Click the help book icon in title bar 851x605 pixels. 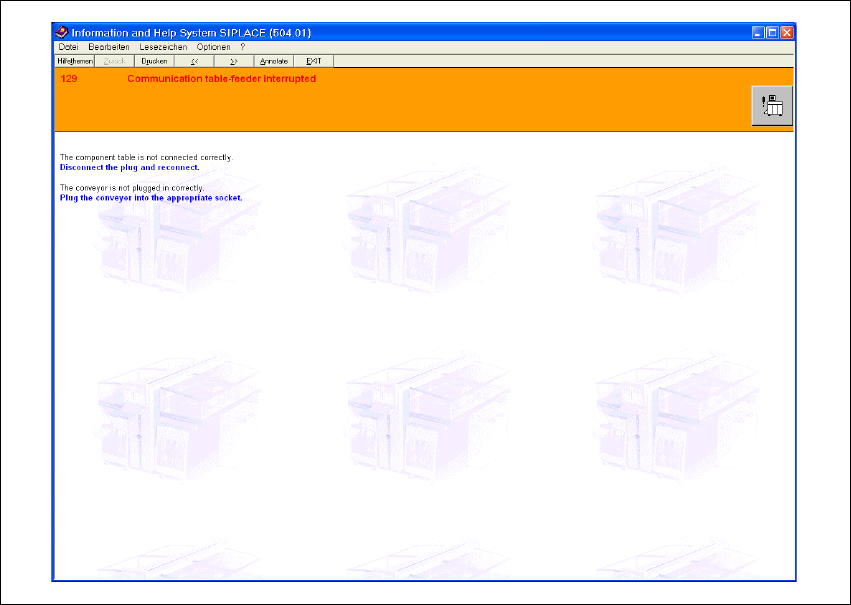click(x=62, y=33)
